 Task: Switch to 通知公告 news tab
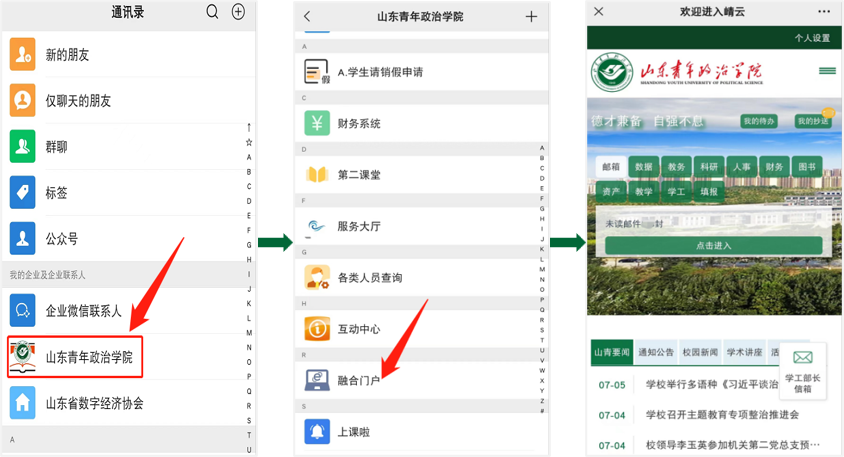pyautogui.click(x=656, y=353)
